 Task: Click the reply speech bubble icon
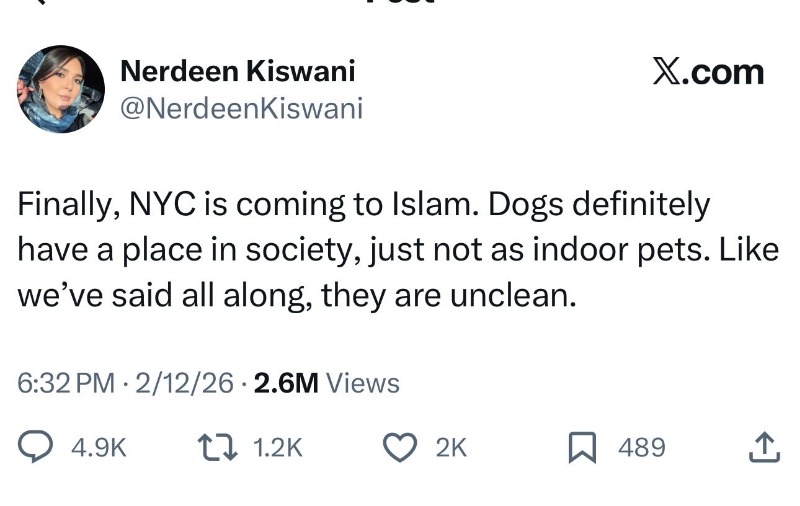36,446
